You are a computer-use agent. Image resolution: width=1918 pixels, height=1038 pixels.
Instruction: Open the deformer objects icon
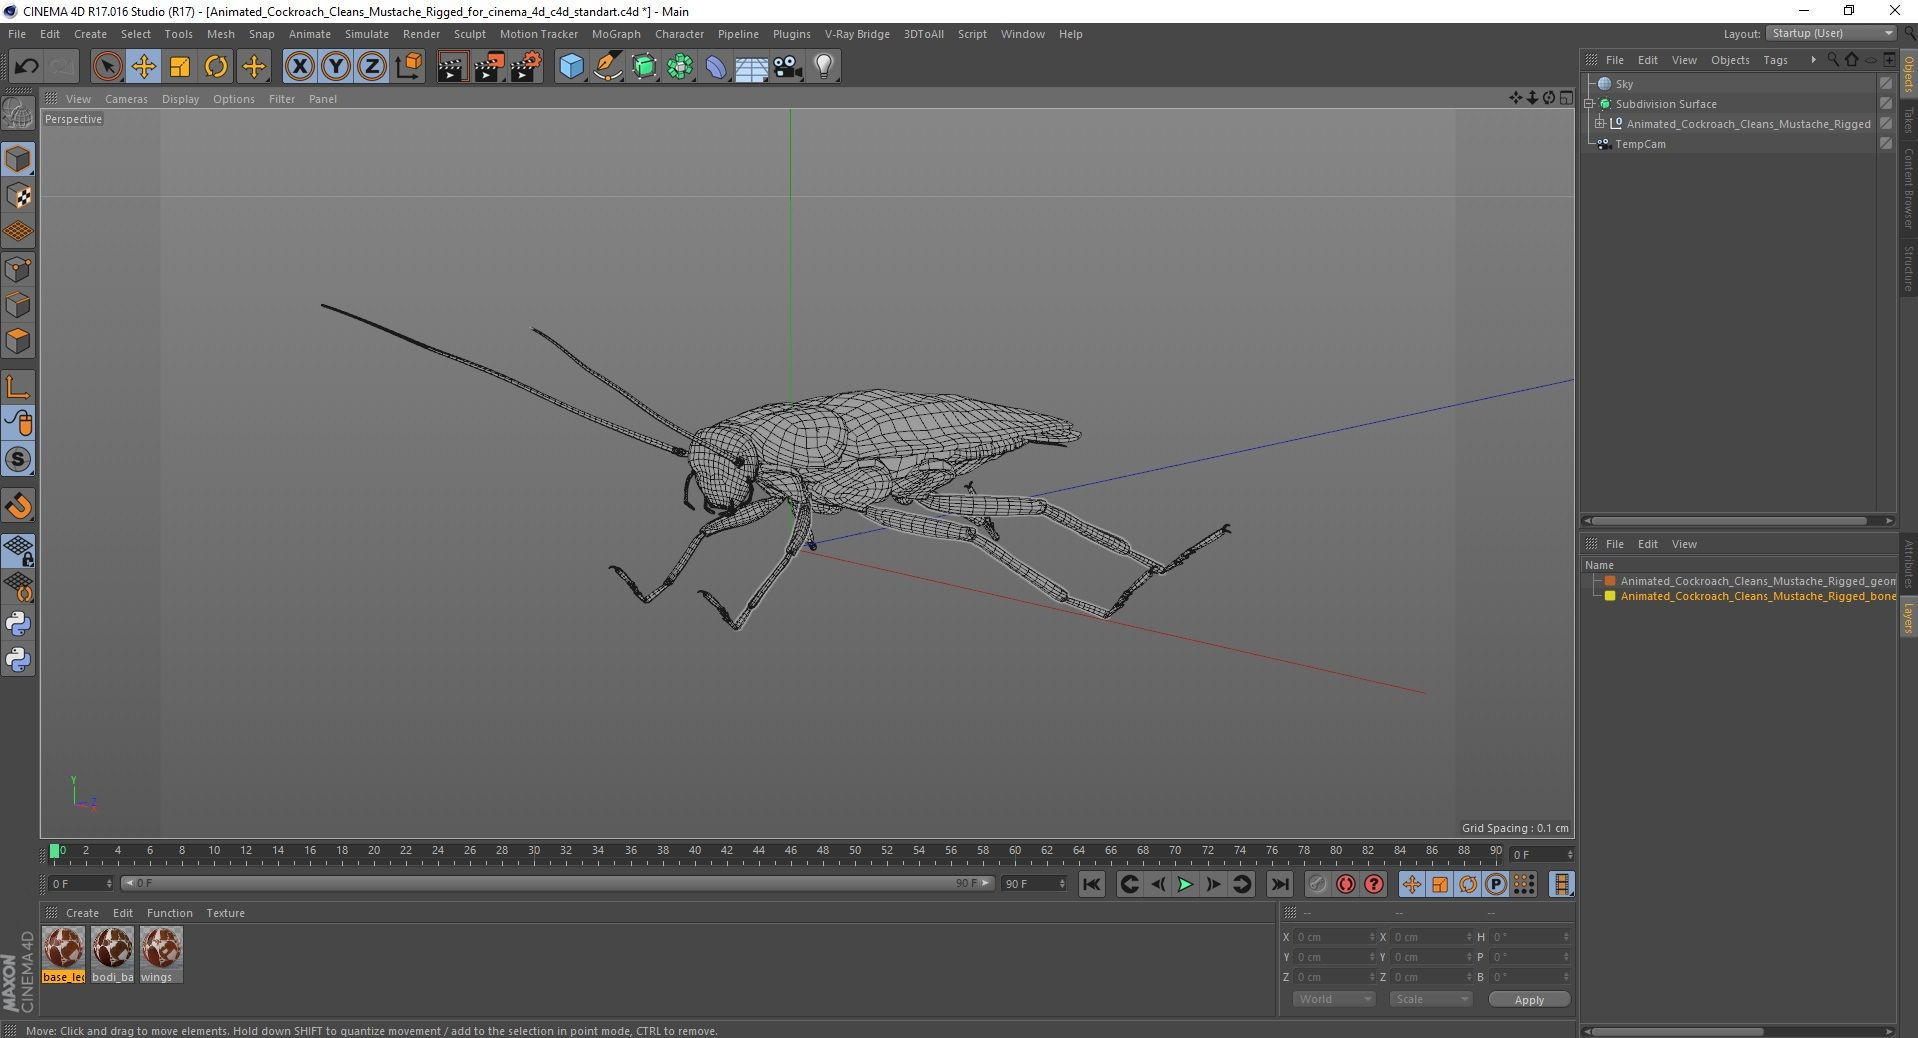[x=716, y=67]
